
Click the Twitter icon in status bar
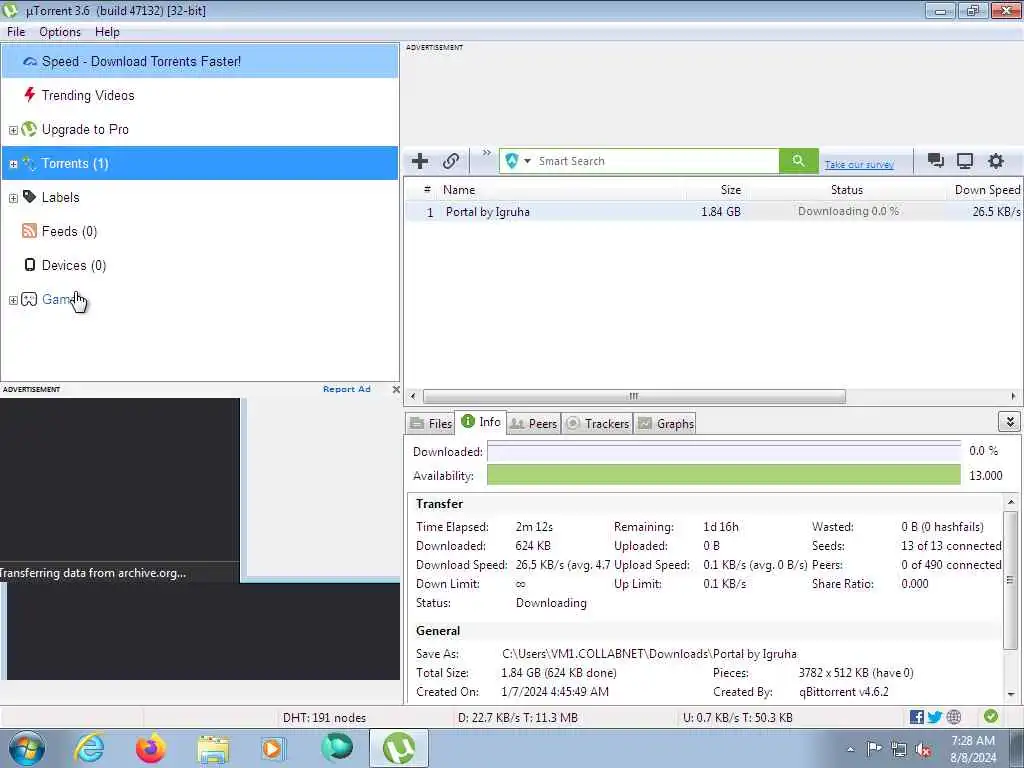[935, 717]
